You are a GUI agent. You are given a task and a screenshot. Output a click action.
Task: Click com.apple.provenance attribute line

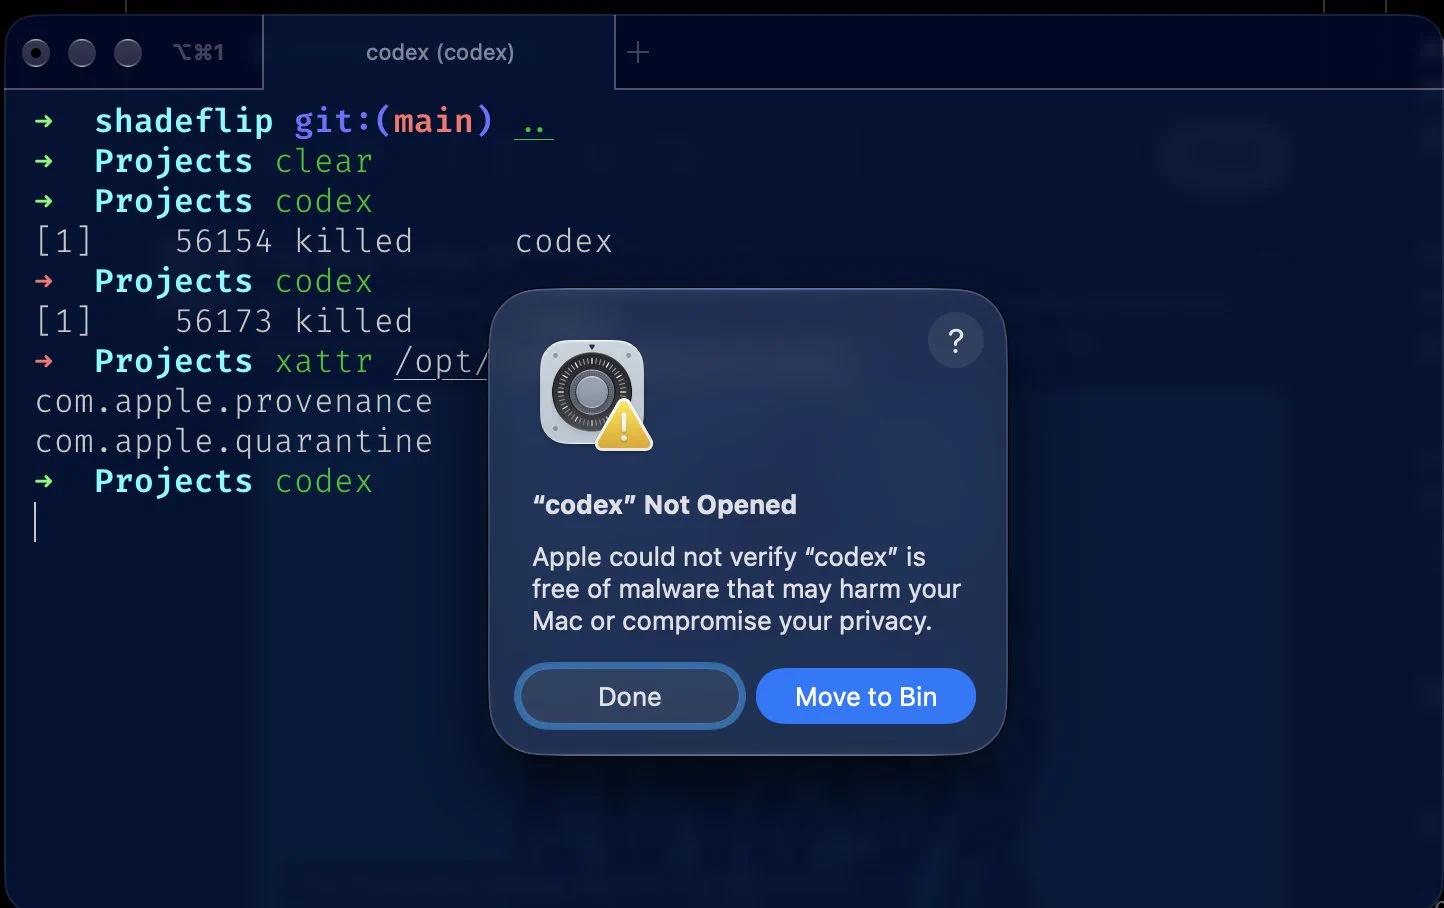[x=234, y=401]
